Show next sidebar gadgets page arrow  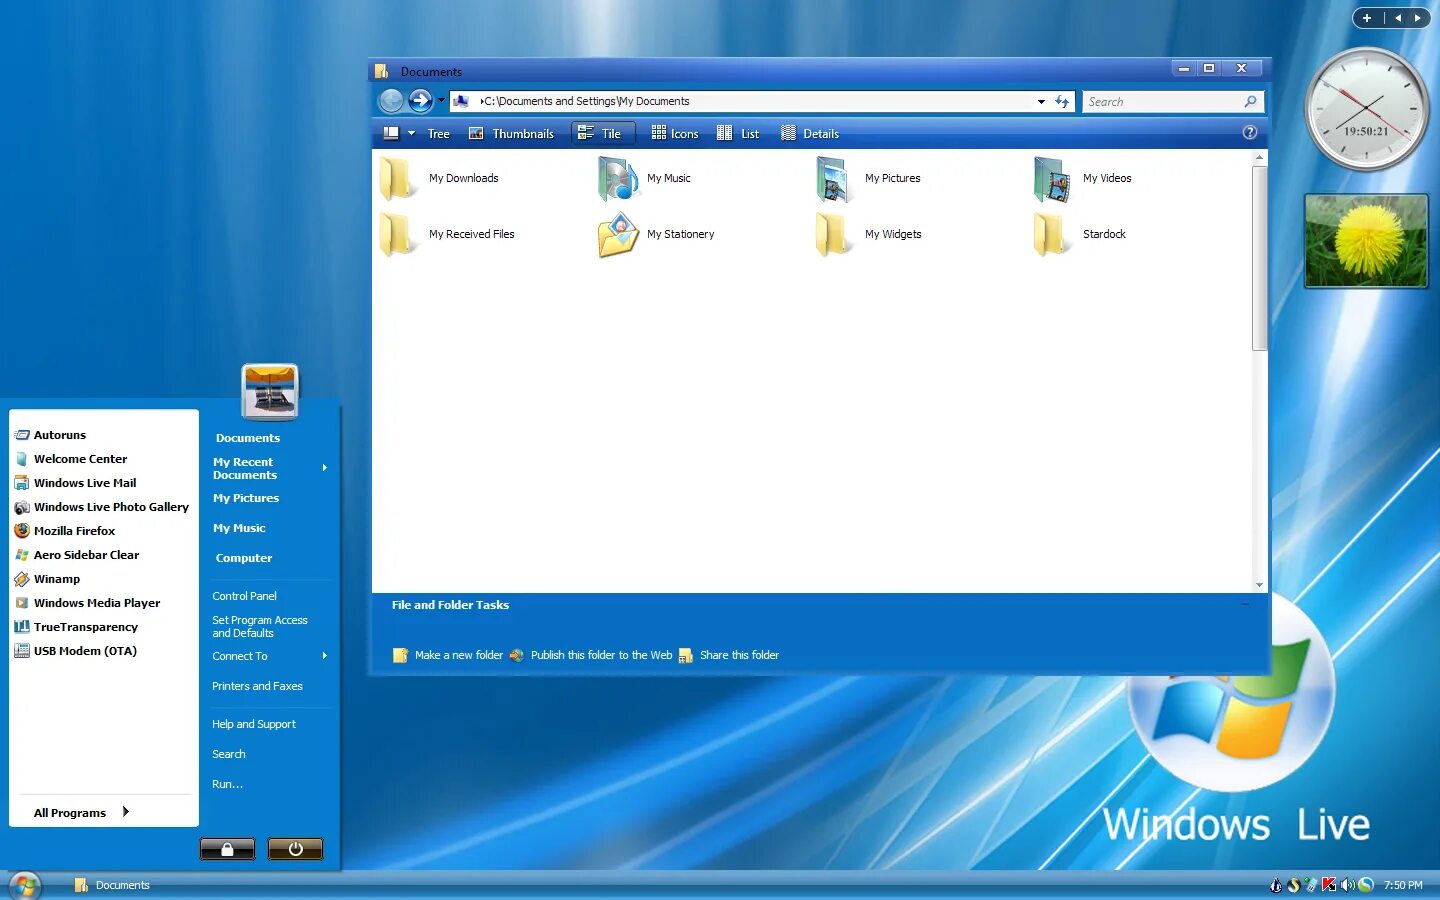[1417, 18]
